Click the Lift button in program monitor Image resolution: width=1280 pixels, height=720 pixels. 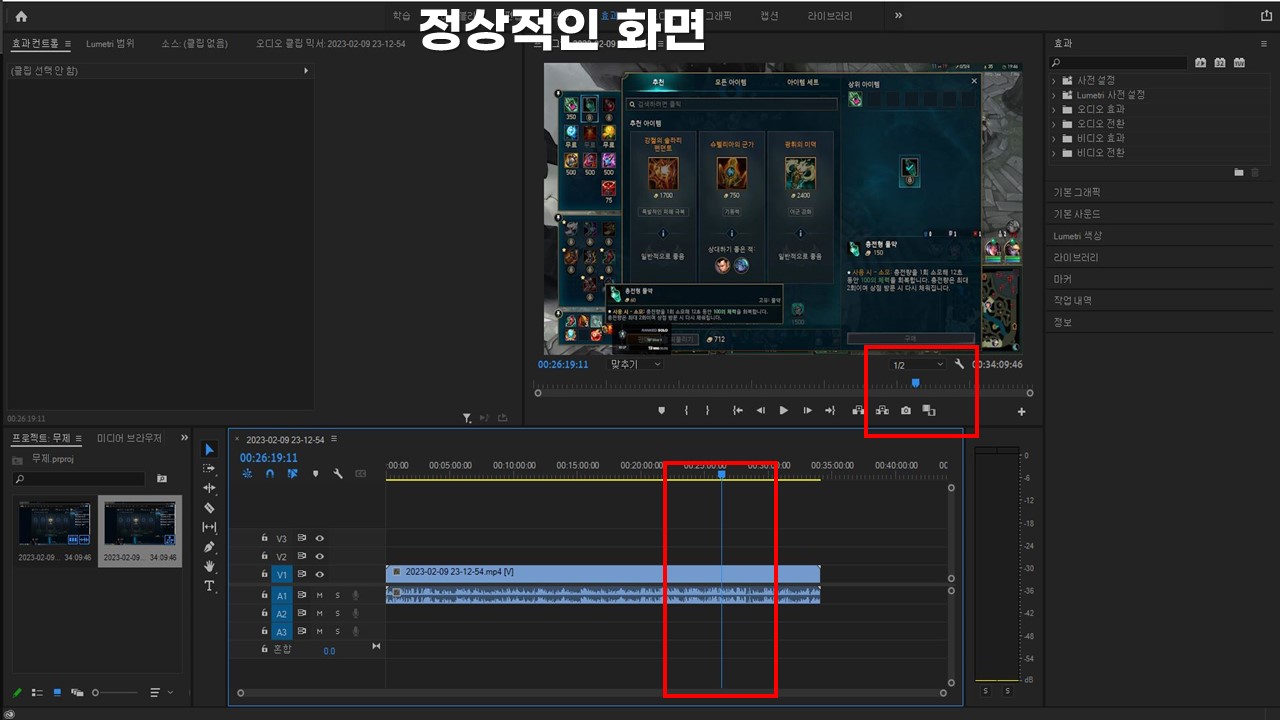[x=858, y=411]
